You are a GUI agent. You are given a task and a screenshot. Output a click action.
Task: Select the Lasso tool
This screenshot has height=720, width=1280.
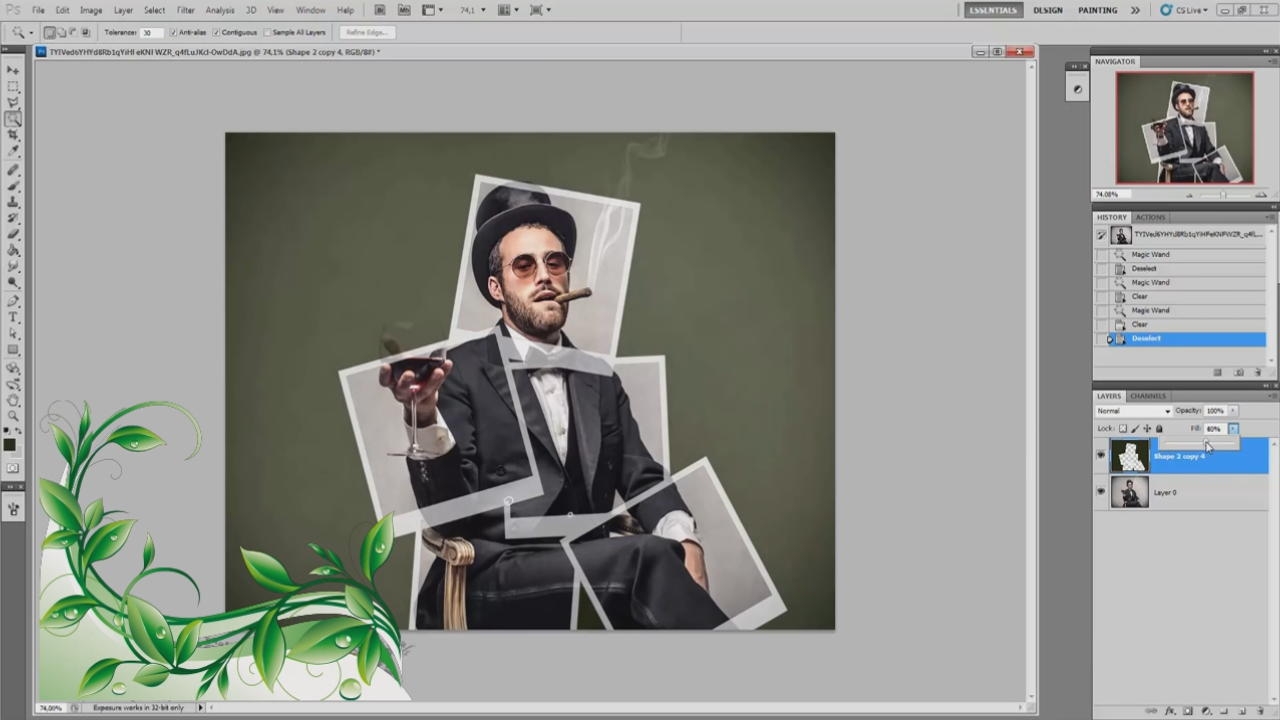[13, 102]
